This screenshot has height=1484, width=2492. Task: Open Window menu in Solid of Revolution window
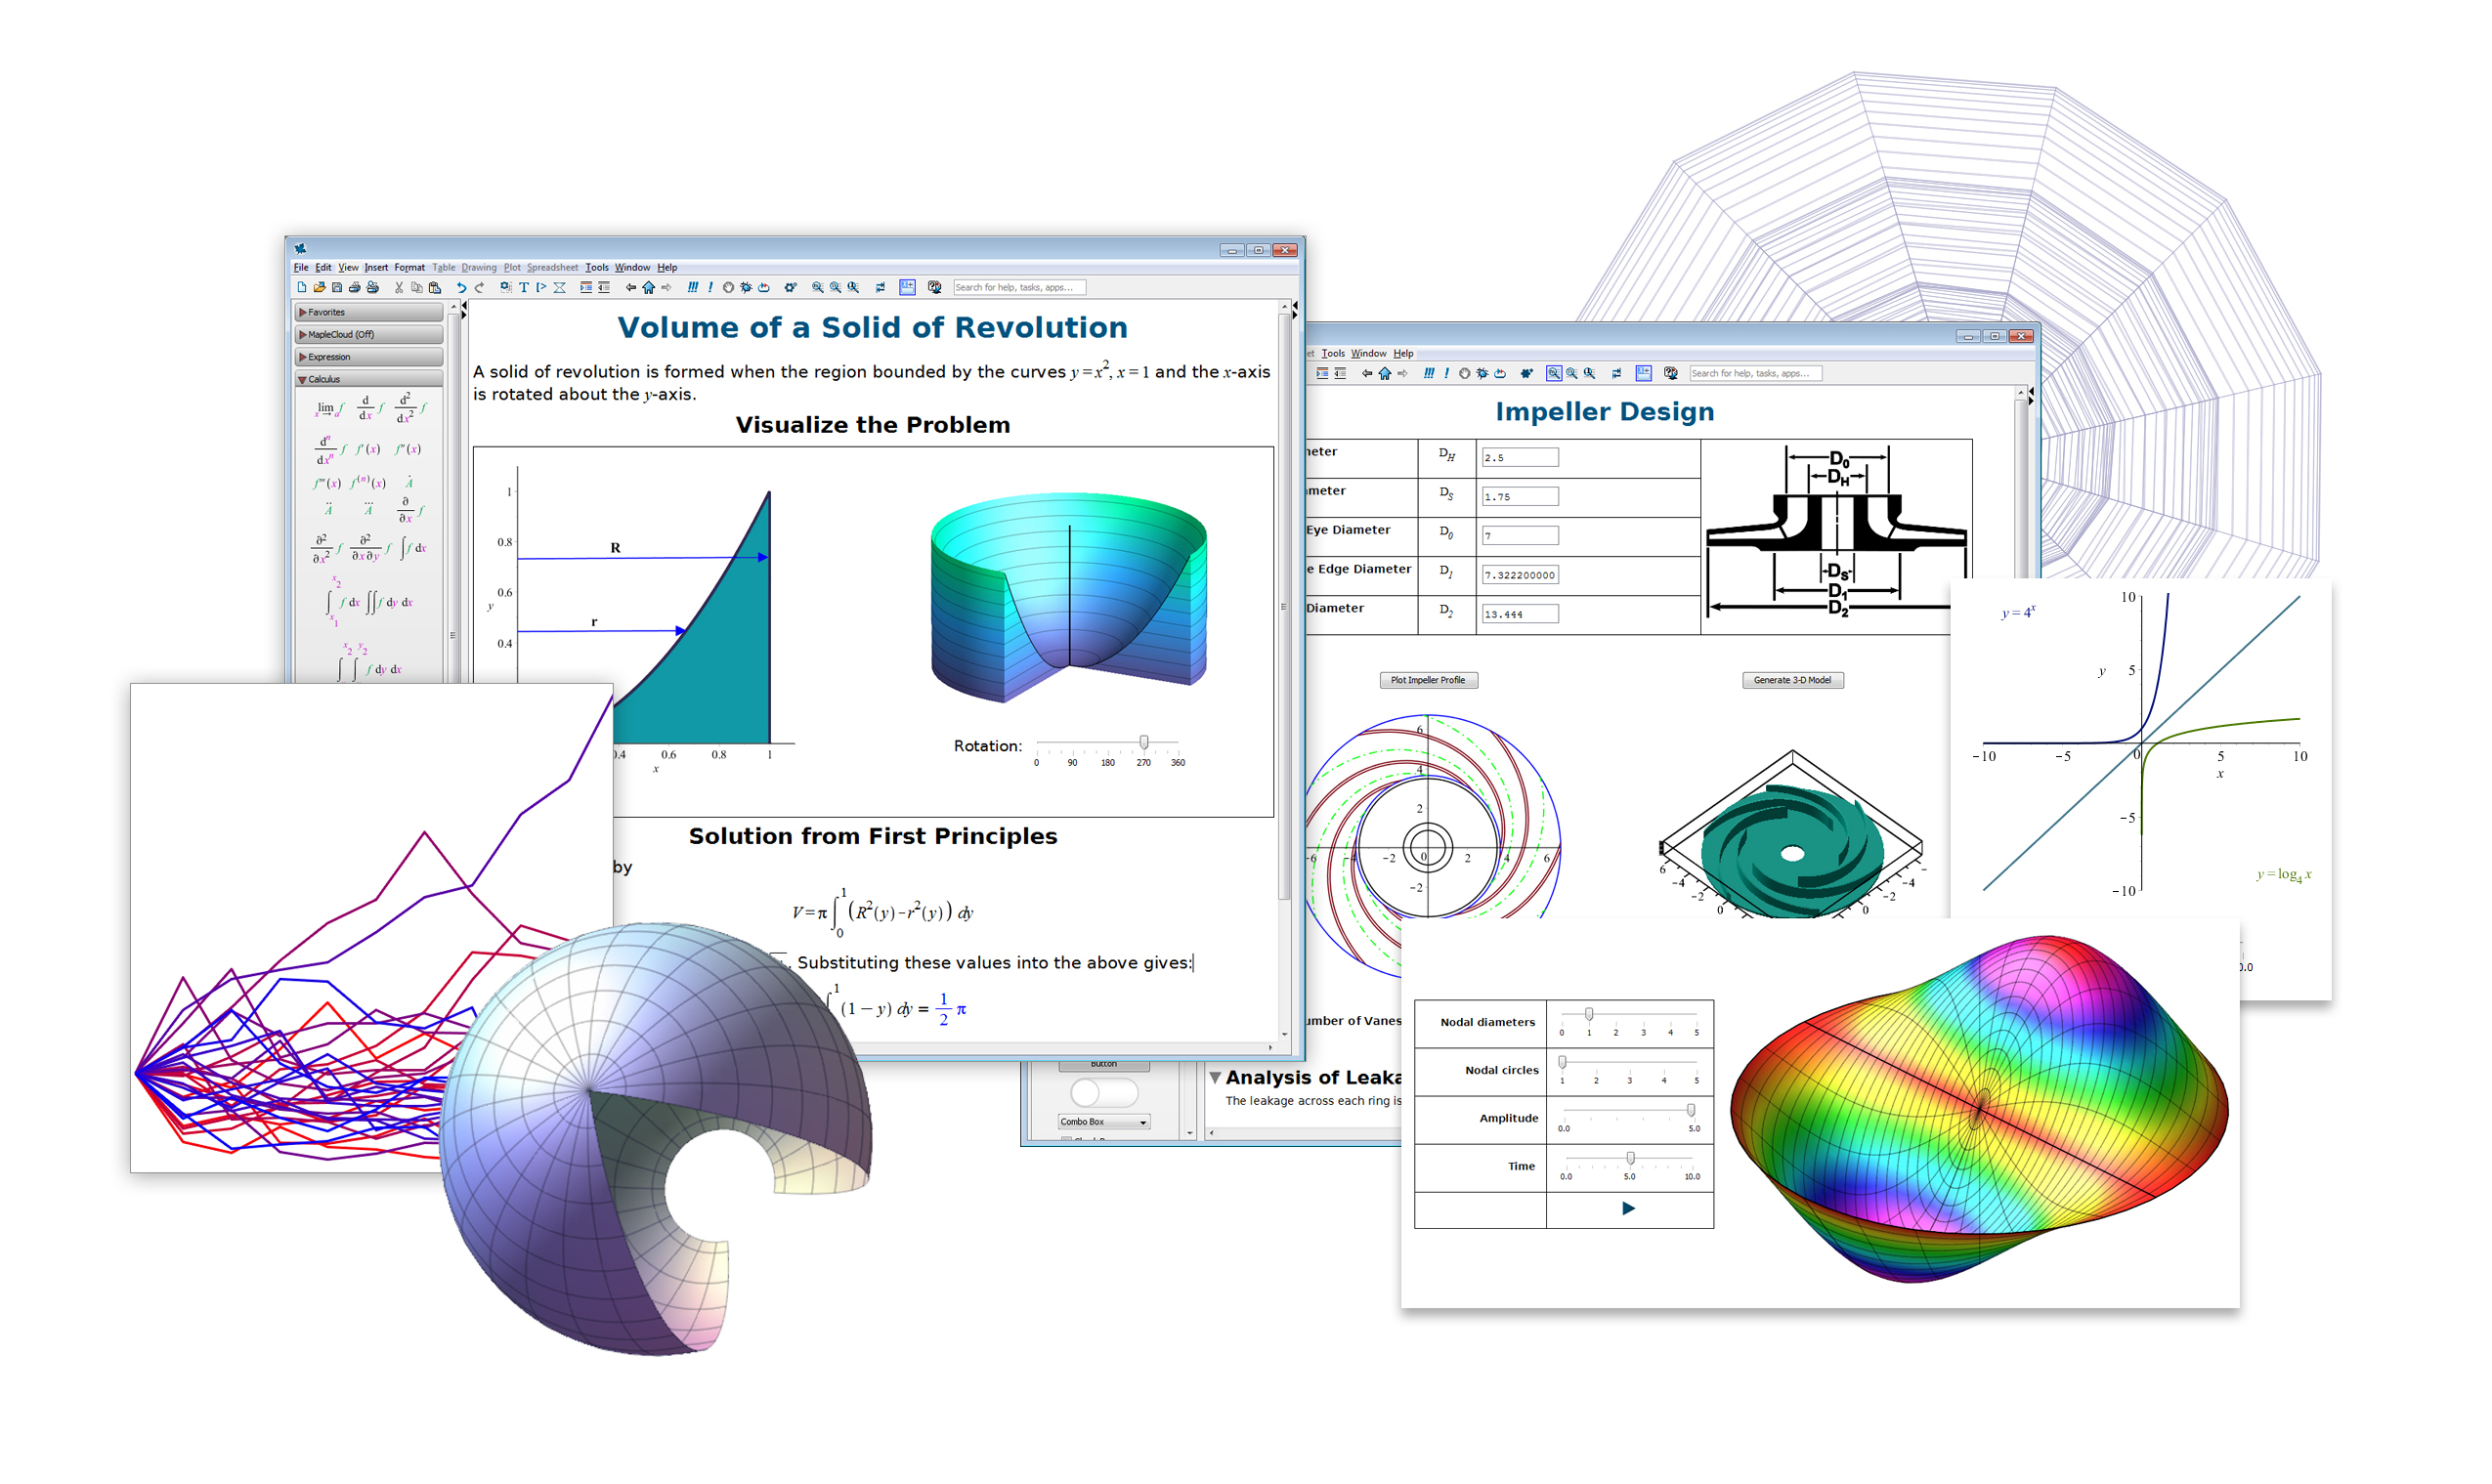click(x=632, y=267)
